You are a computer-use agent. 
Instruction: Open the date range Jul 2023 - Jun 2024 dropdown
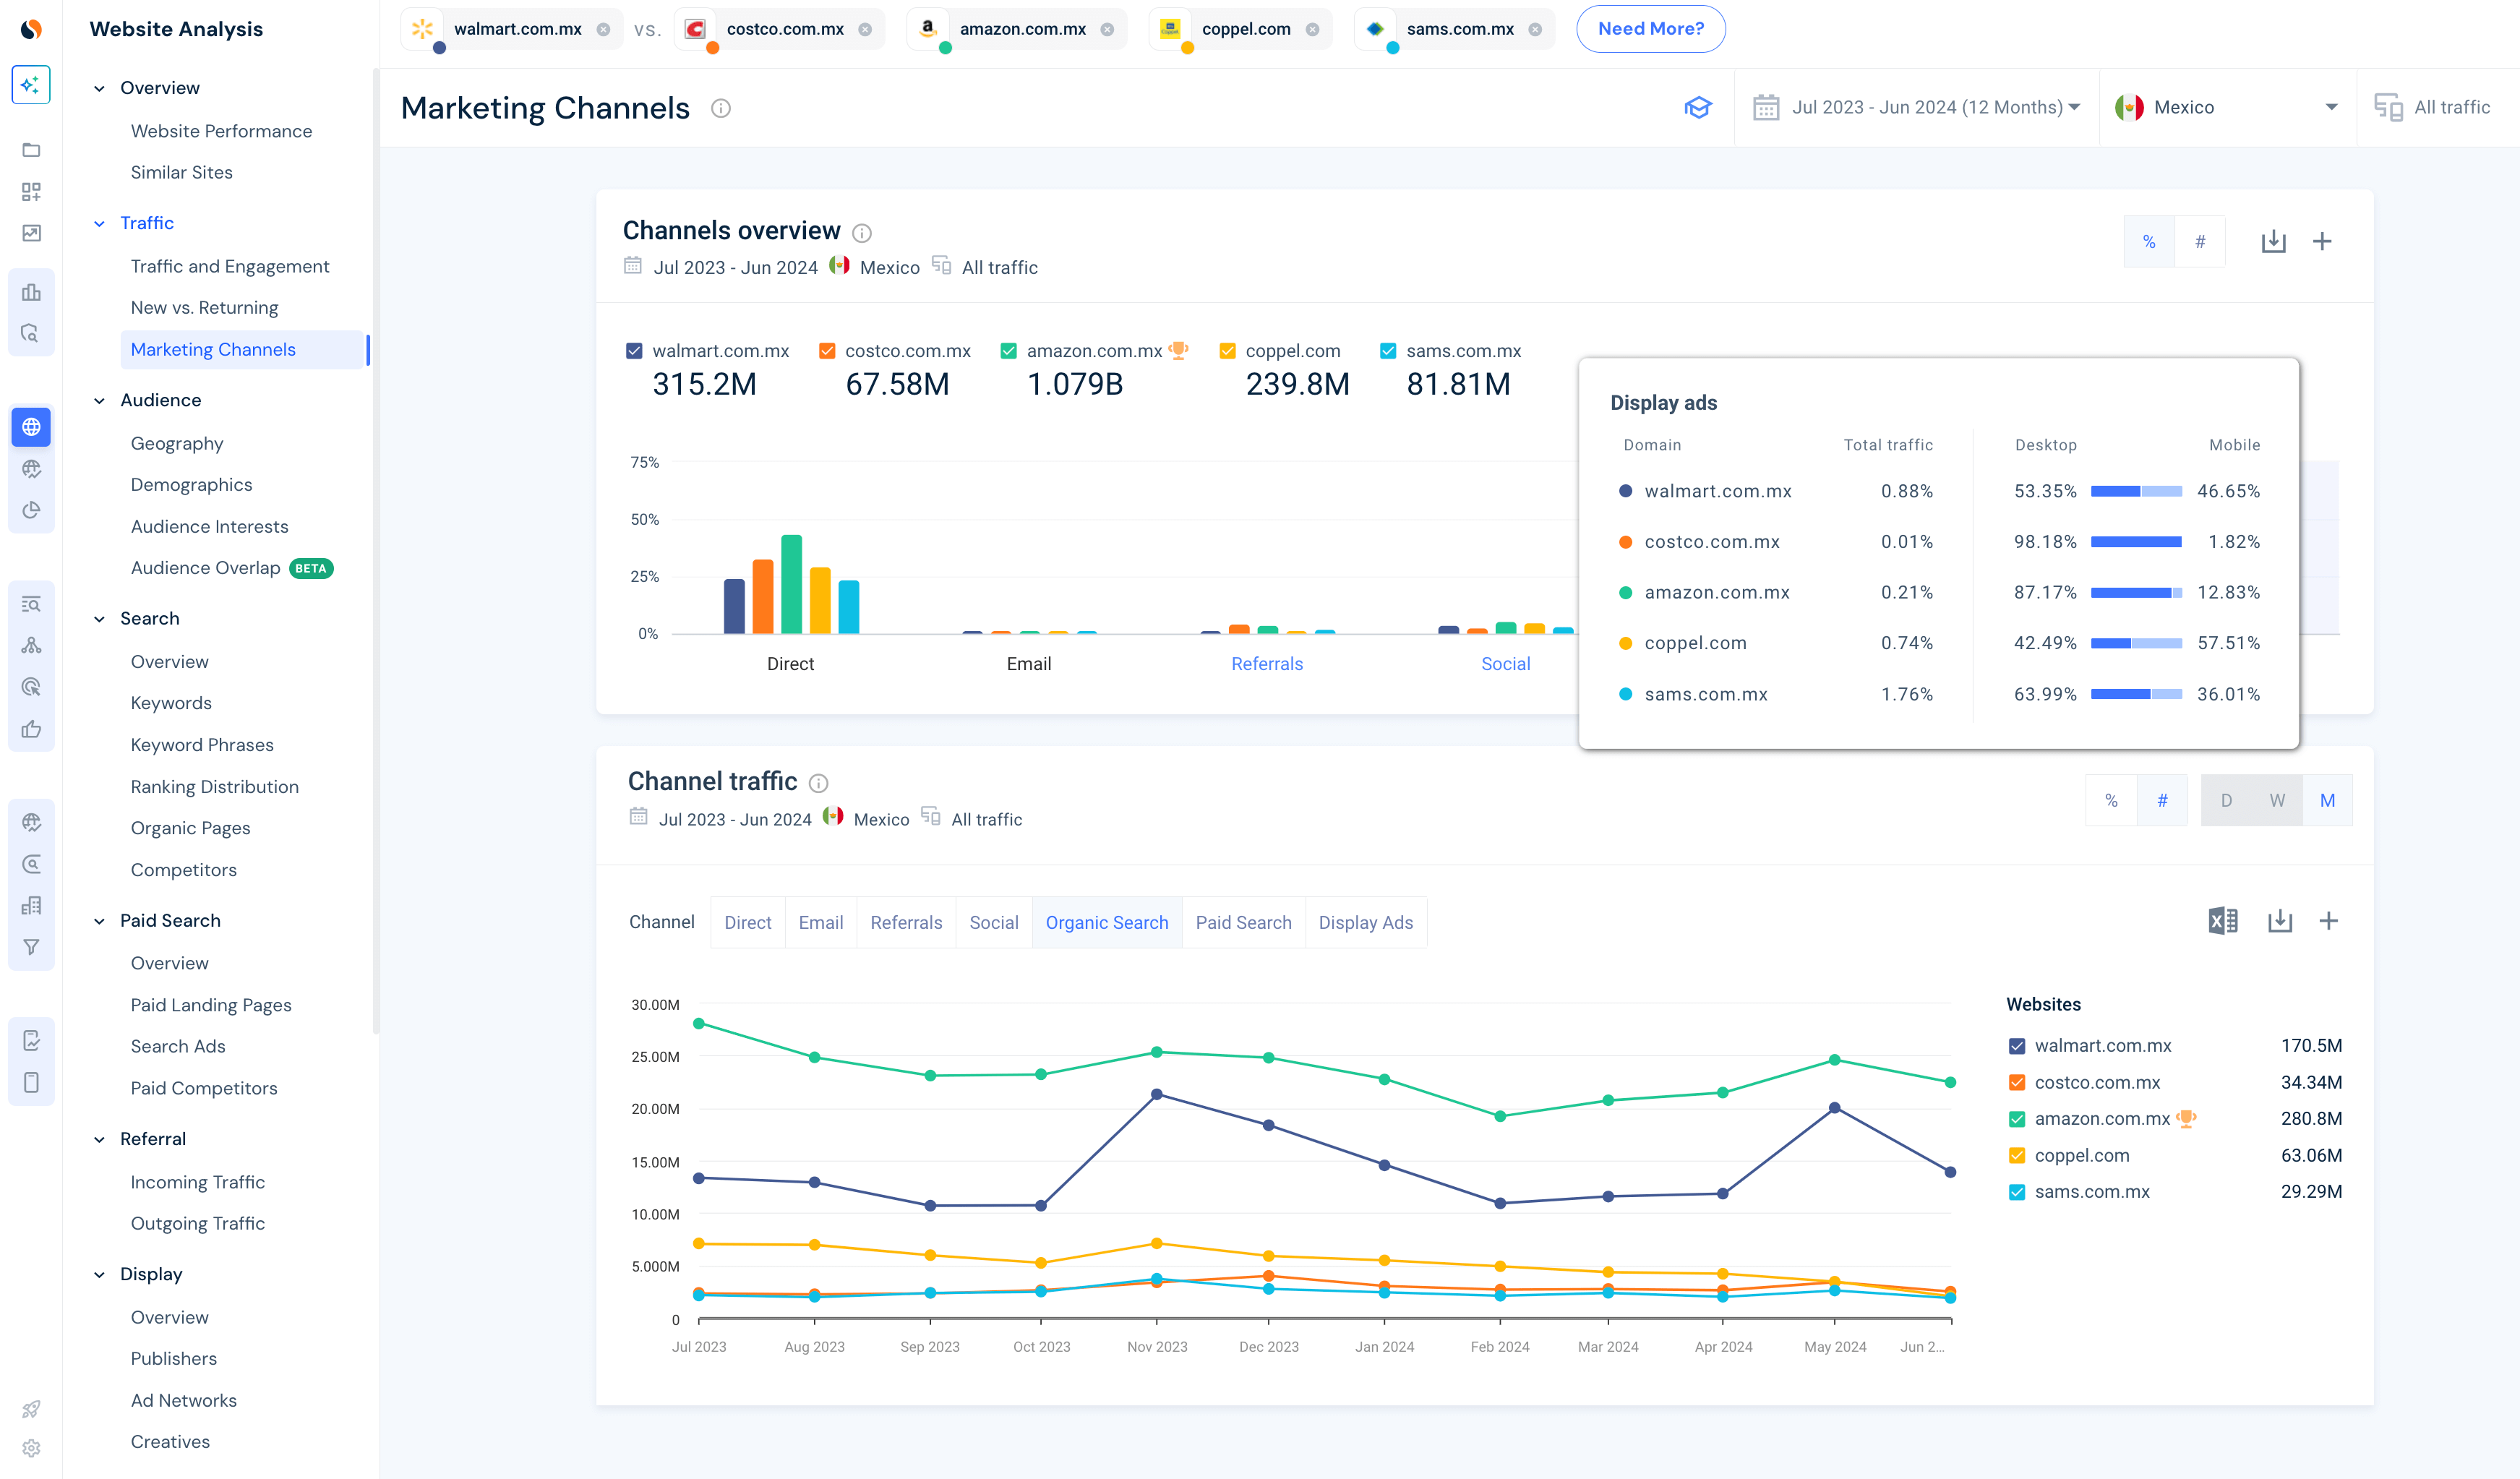[1916, 107]
